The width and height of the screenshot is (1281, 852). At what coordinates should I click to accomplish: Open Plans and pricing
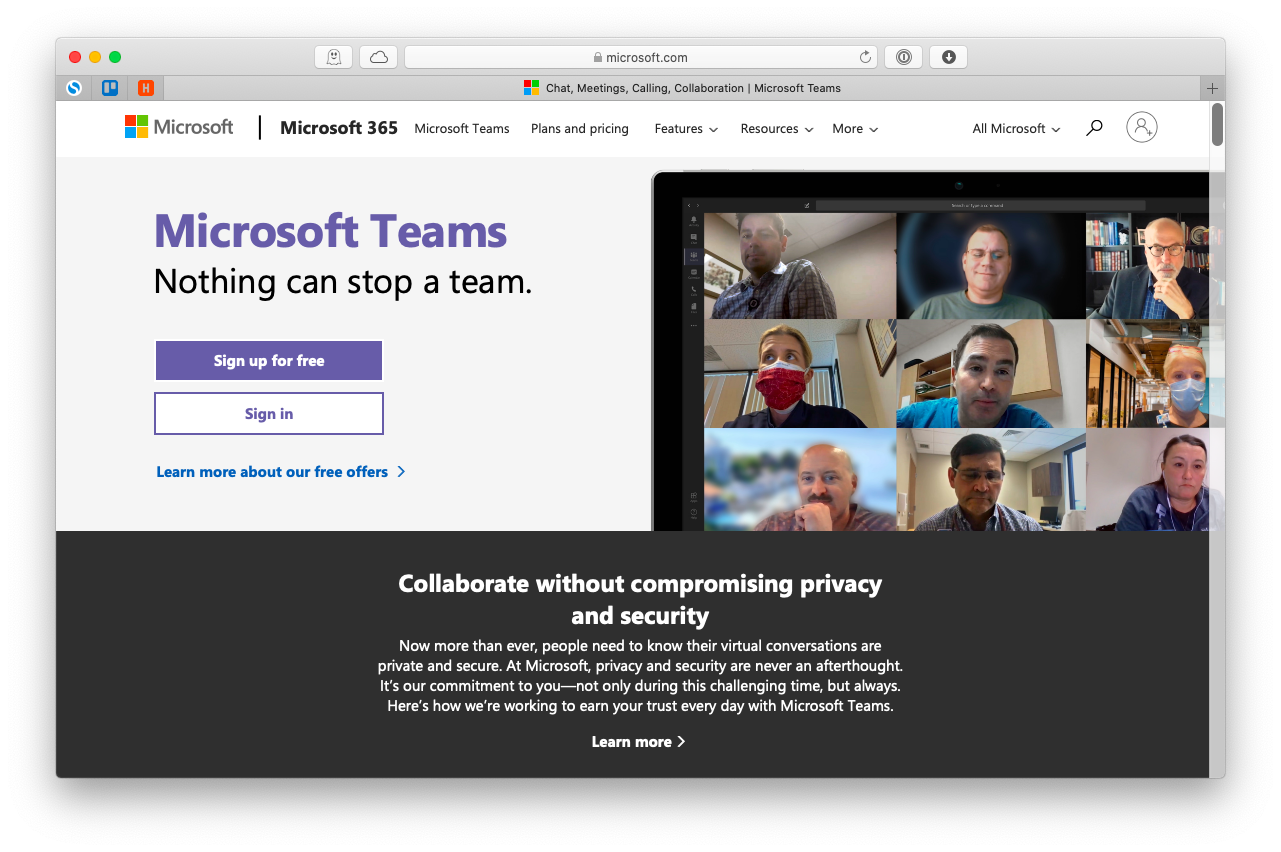tap(580, 129)
